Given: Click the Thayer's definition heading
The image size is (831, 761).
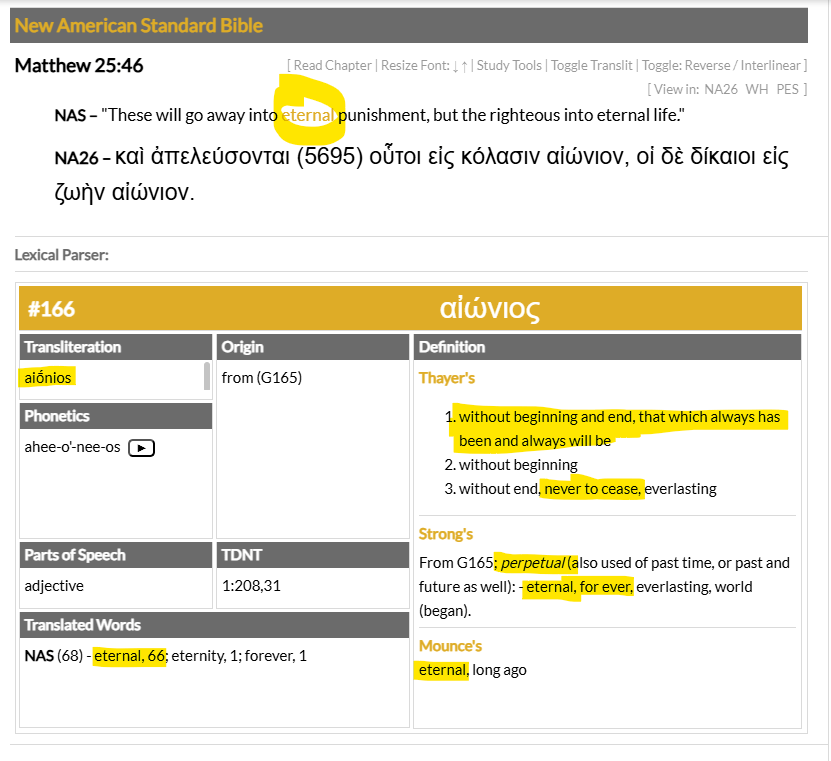Looking at the screenshot, I should (446, 378).
